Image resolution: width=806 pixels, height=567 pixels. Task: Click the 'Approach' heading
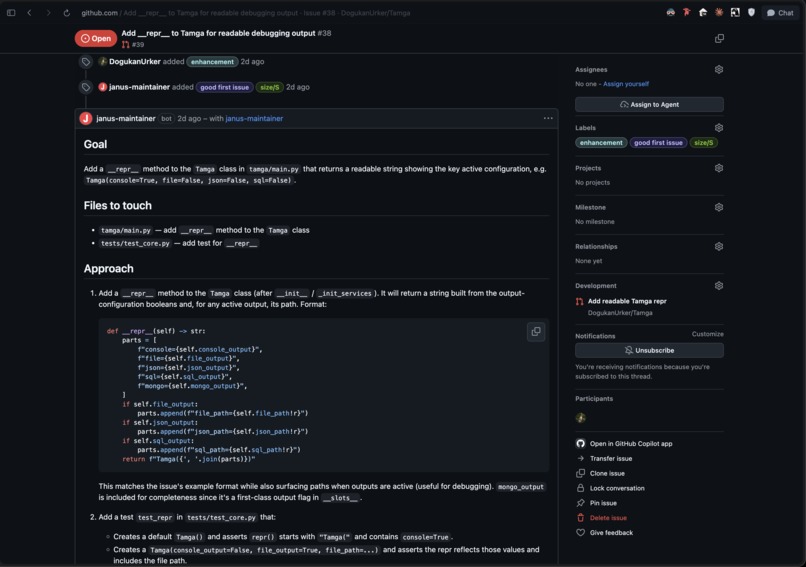coord(108,269)
